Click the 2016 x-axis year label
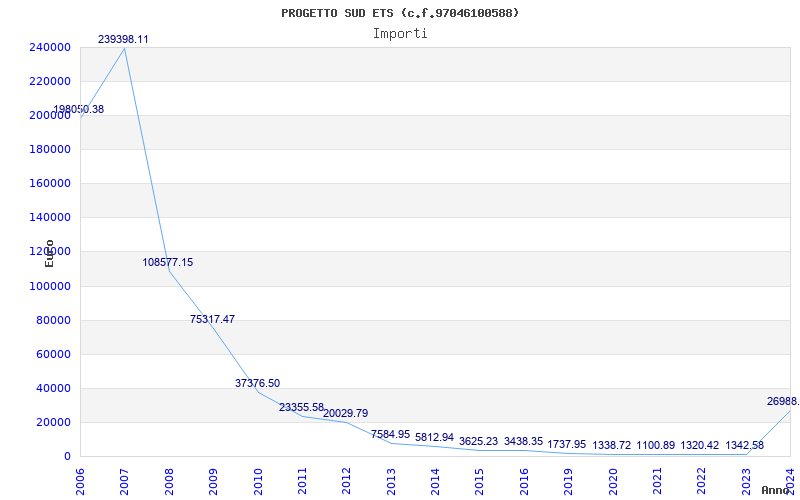Viewport: 800px width, 500px height. coord(524,481)
